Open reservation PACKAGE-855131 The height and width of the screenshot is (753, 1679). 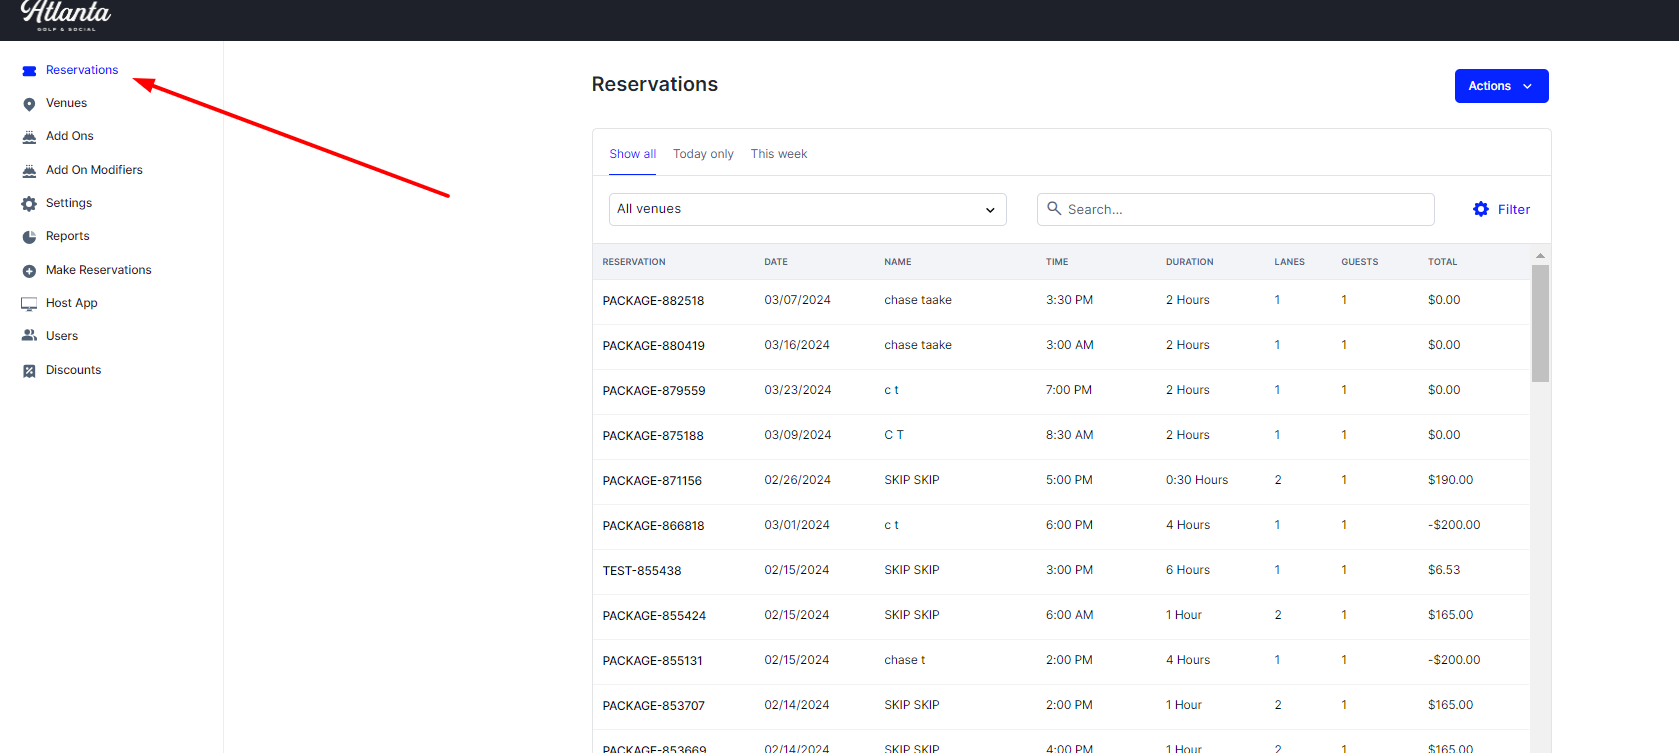[x=652, y=661]
